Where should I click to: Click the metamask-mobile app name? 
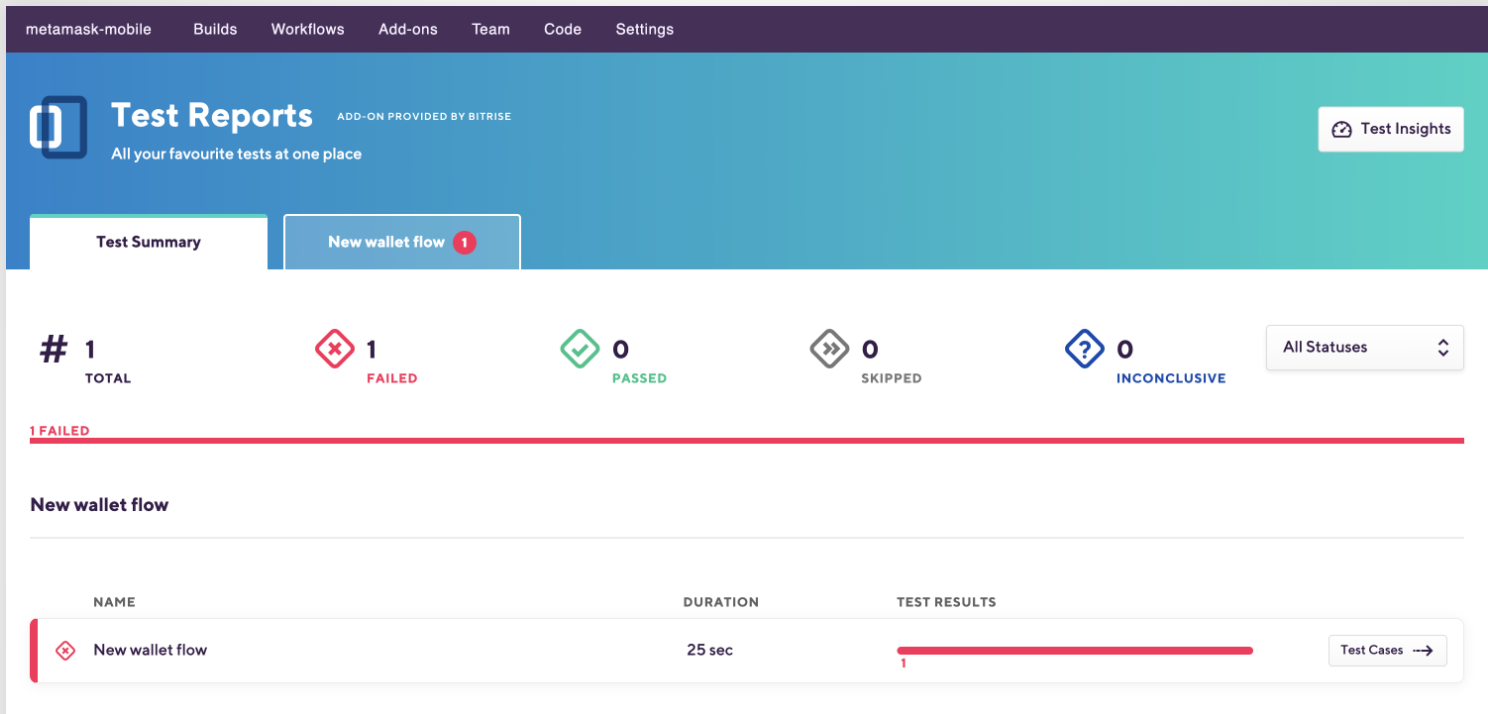click(89, 29)
